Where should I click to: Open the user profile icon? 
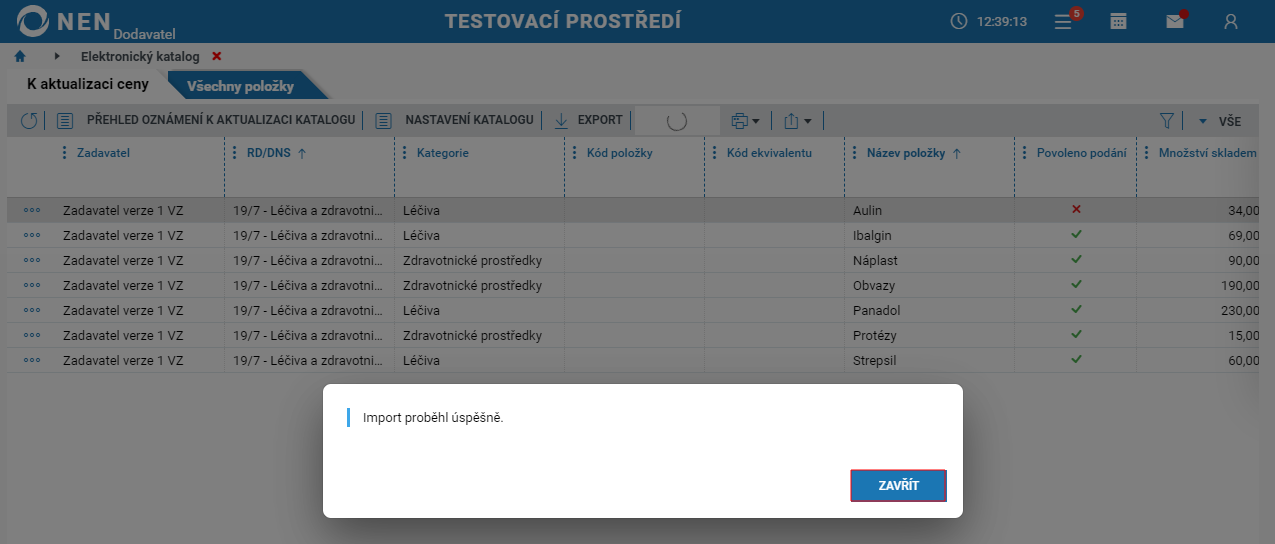pyautogui.click(x=1231, y=21)
